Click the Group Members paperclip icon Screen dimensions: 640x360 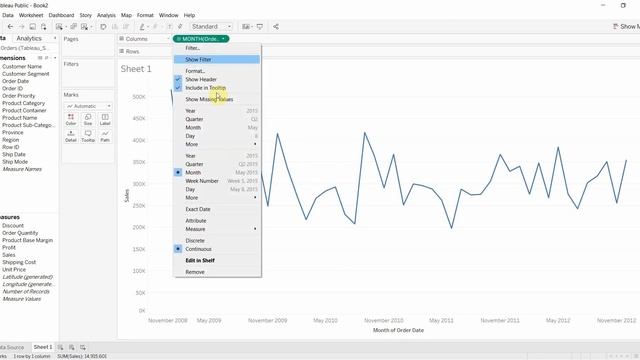(x=156, y=27)
